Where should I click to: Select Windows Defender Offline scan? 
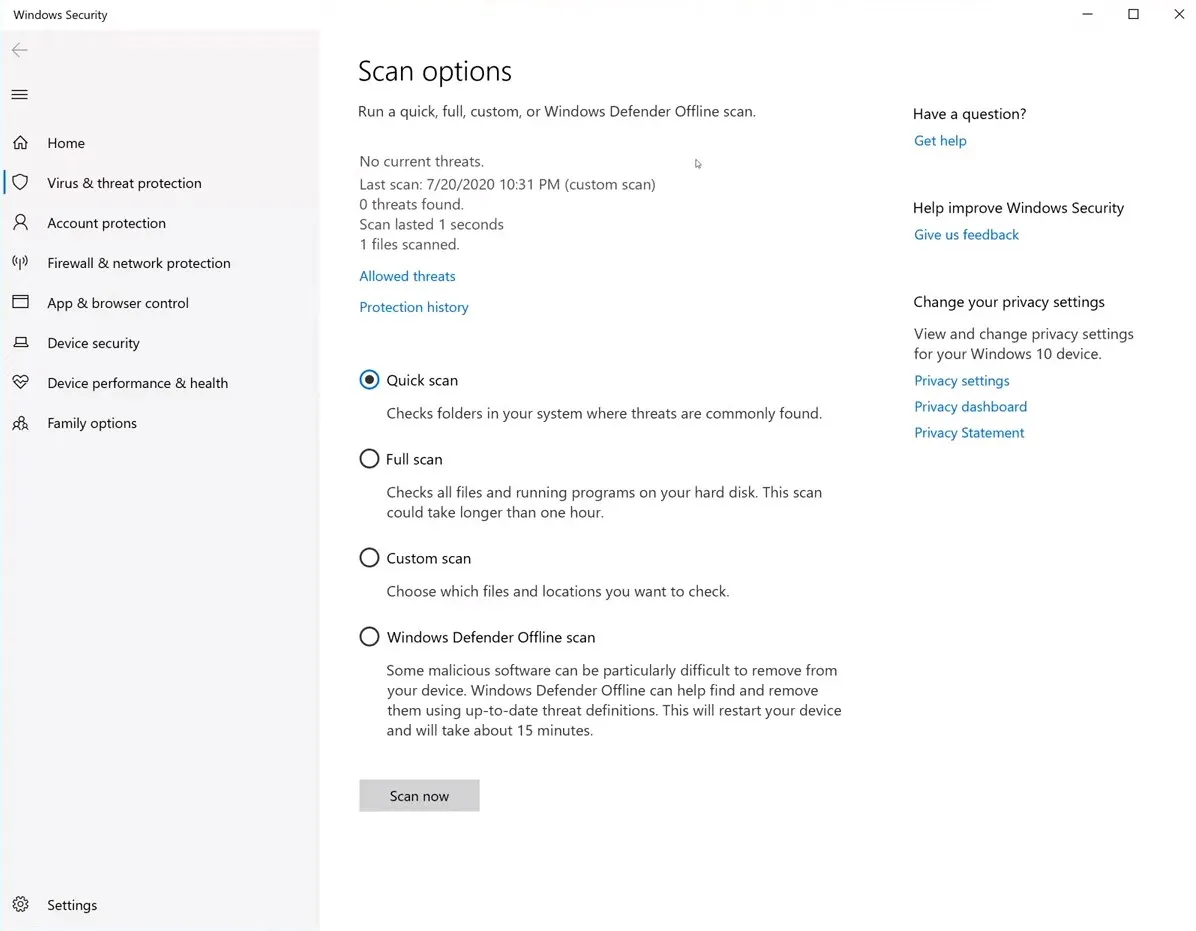369,637
